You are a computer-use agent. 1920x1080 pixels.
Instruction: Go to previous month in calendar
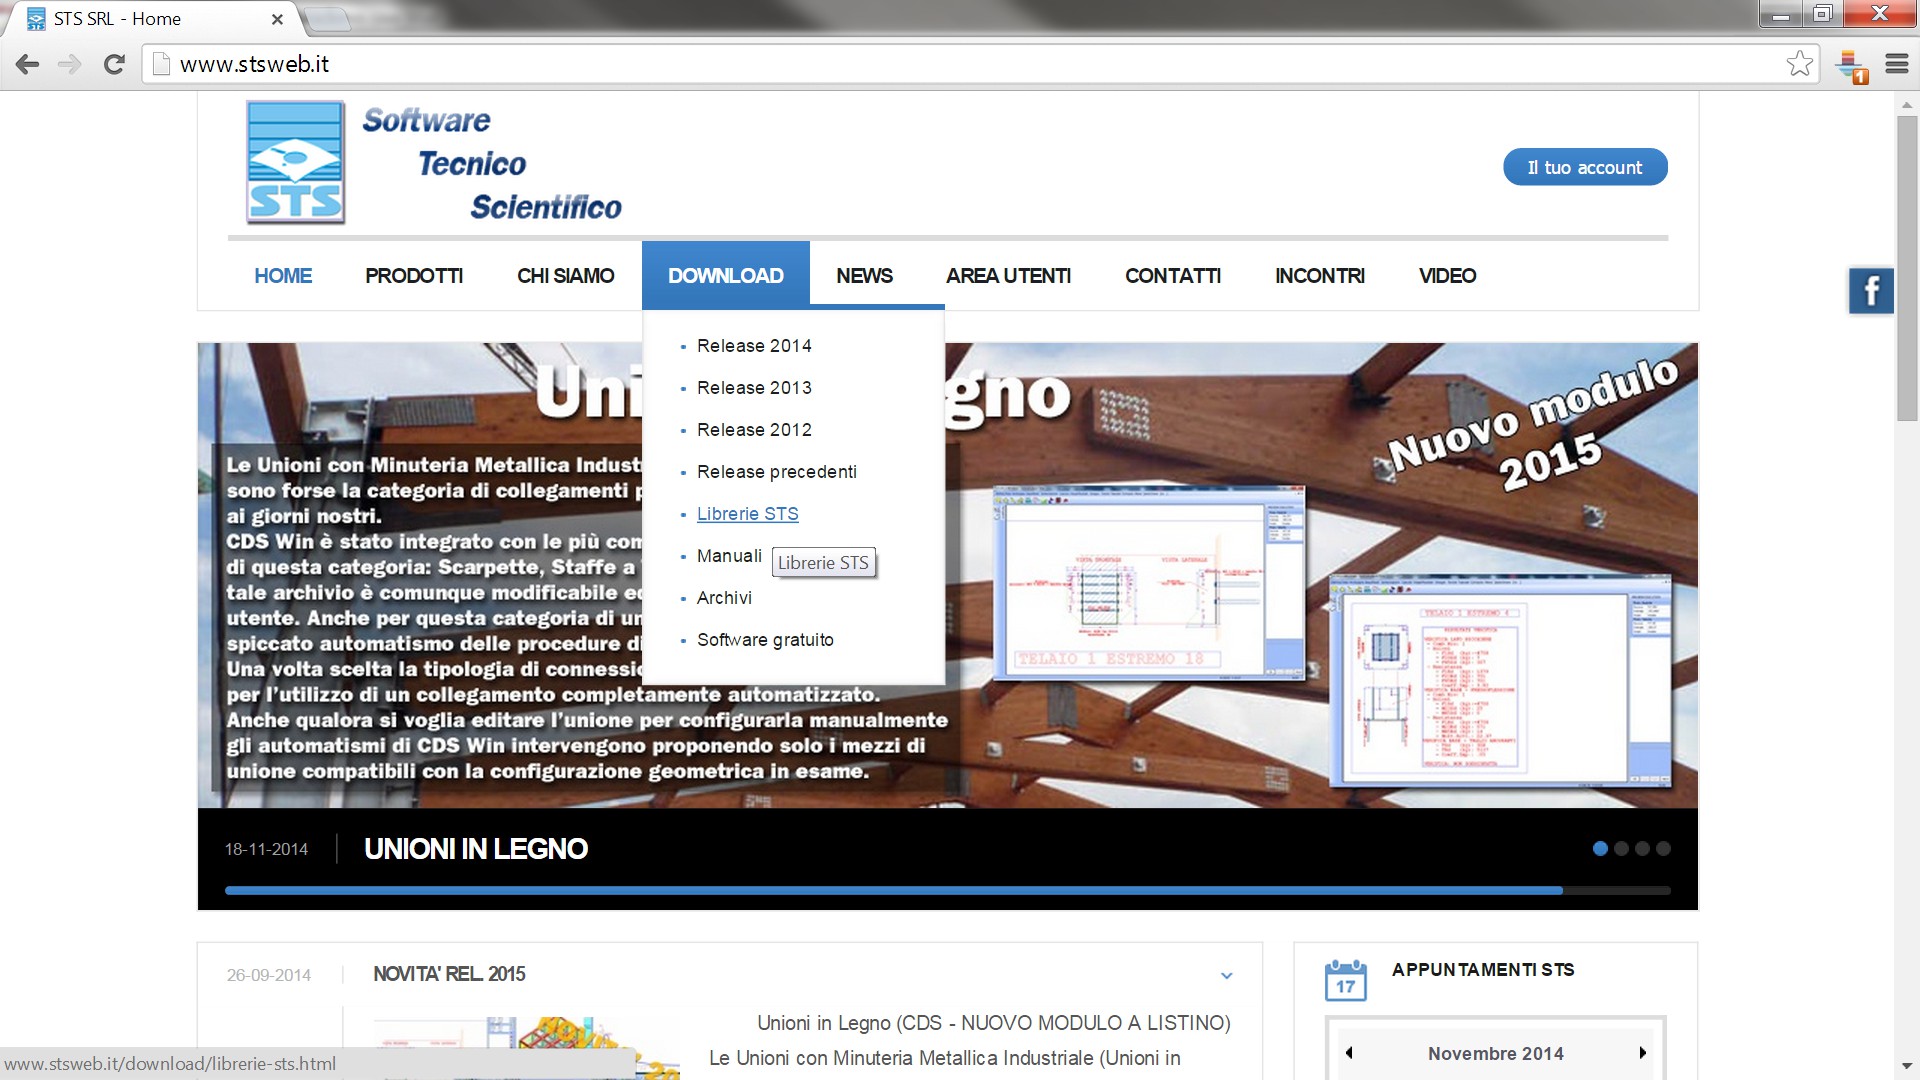pyautogui.click(x=1349, y=1053)
